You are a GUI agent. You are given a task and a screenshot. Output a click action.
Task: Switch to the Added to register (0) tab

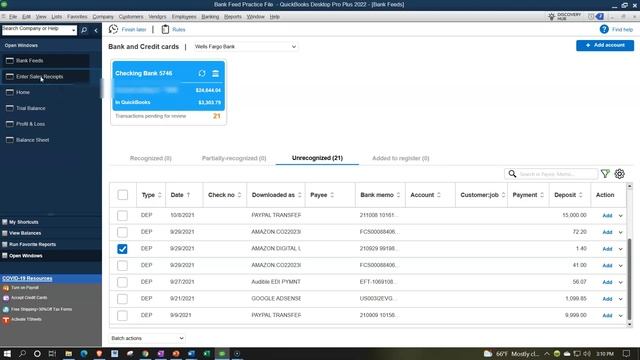[x=400, y=158]
